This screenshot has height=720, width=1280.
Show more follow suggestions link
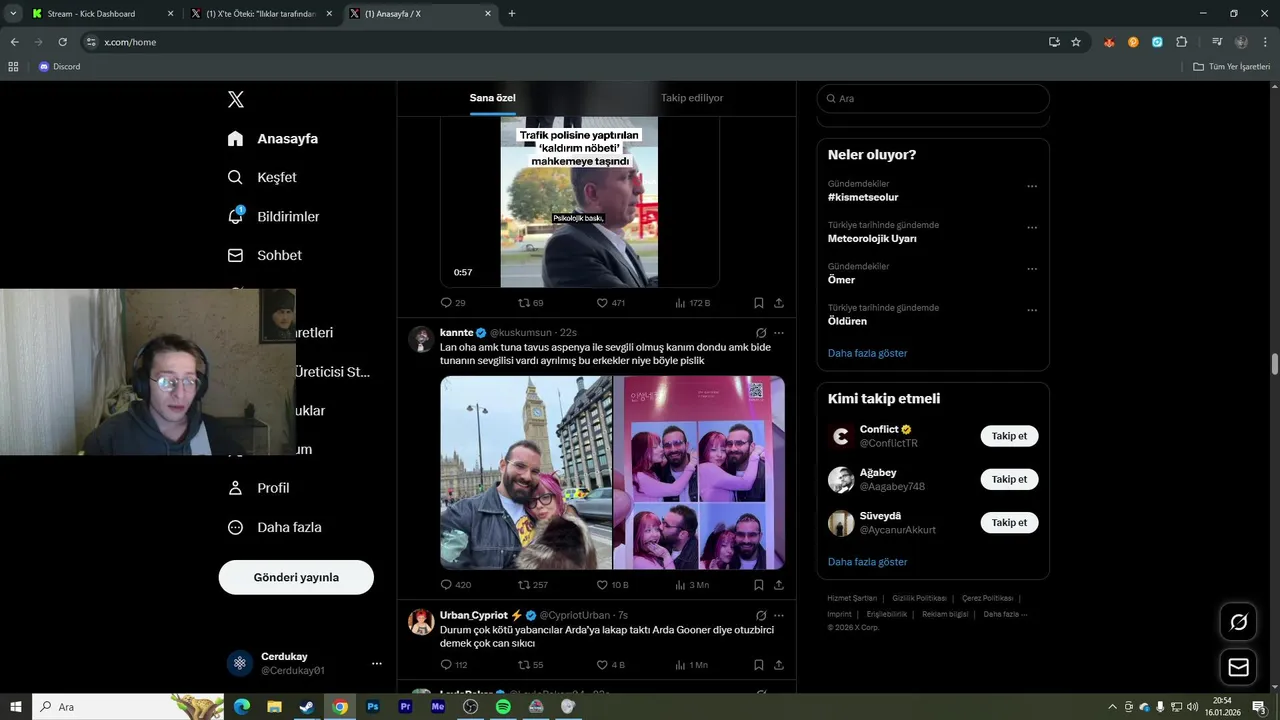click(x=868, y=562)
